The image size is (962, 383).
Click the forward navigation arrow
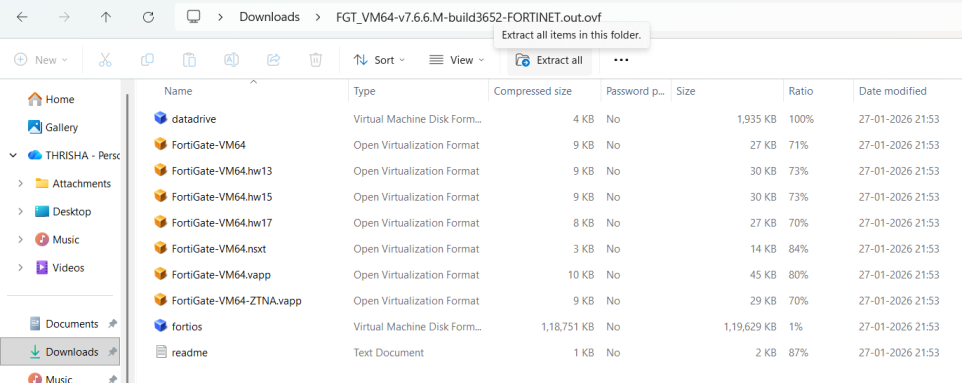coord(64,17)
